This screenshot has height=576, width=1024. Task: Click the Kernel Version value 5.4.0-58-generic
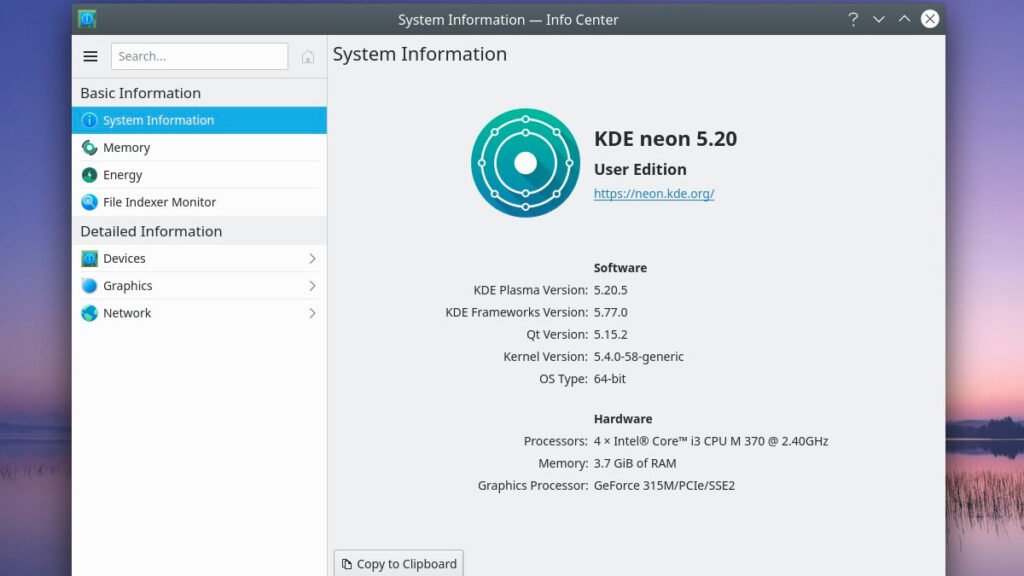pos(639,357)
